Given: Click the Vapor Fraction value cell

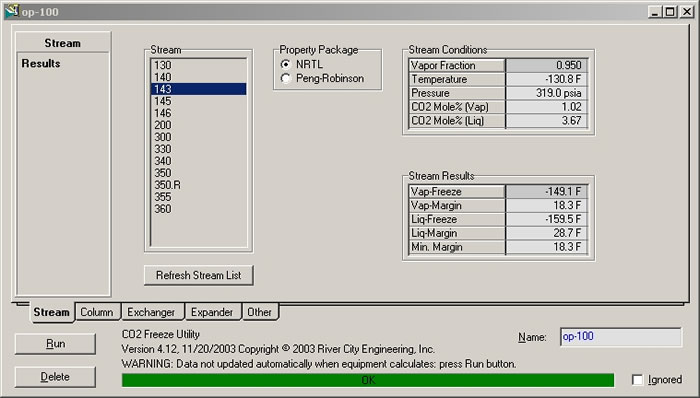Looking at the screenshot, I should click(547, 65).
